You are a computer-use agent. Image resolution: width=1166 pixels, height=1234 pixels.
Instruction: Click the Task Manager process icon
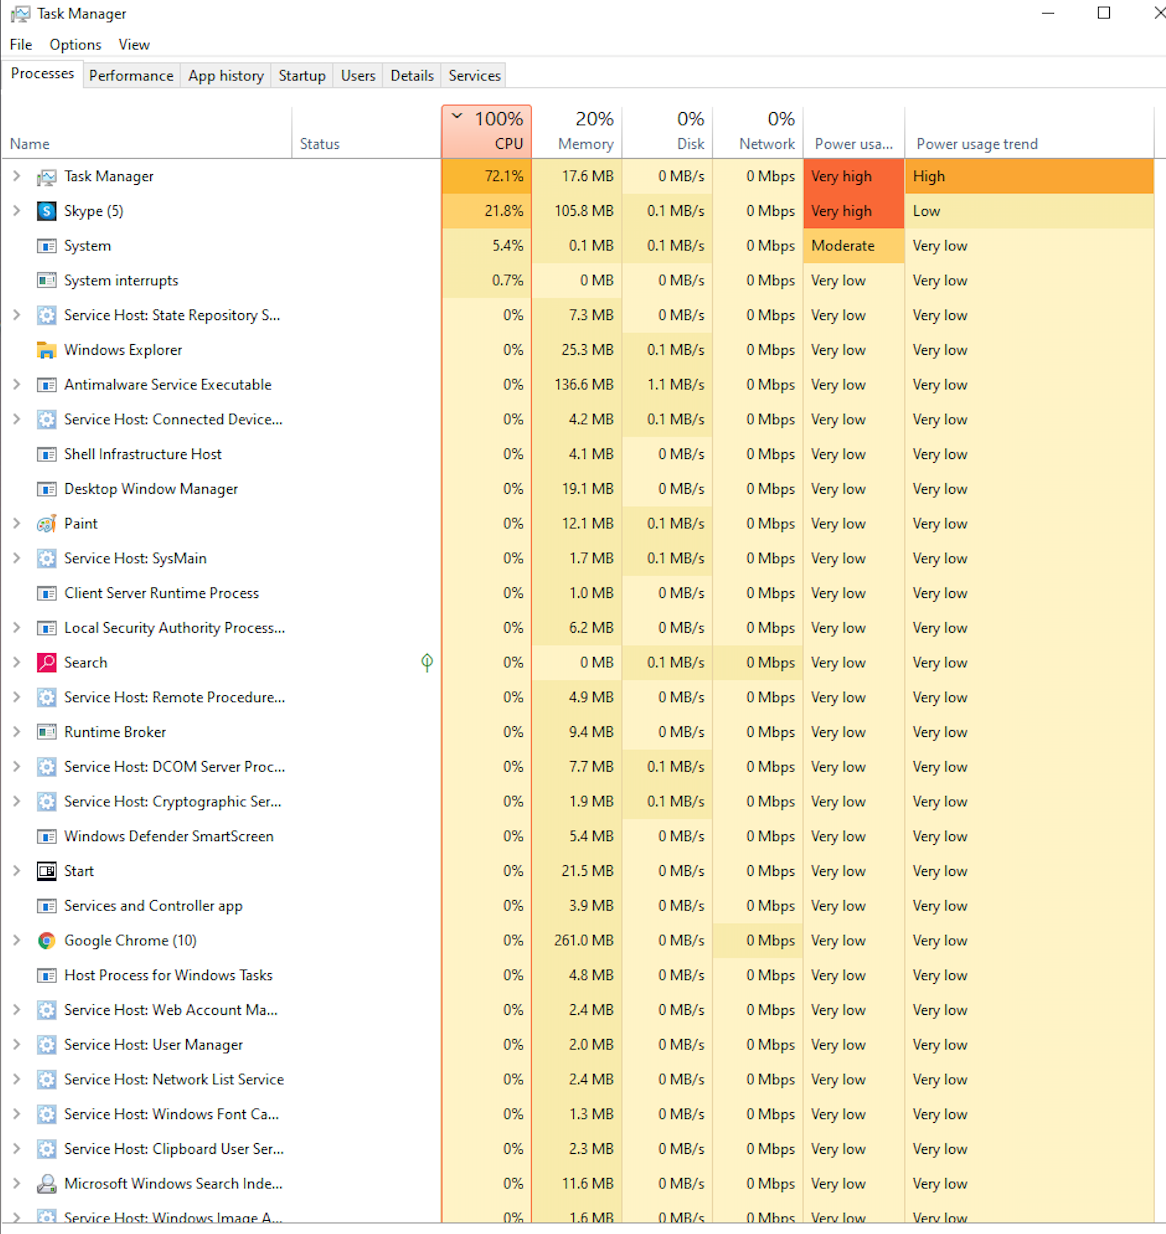click(x=46, y=177)
